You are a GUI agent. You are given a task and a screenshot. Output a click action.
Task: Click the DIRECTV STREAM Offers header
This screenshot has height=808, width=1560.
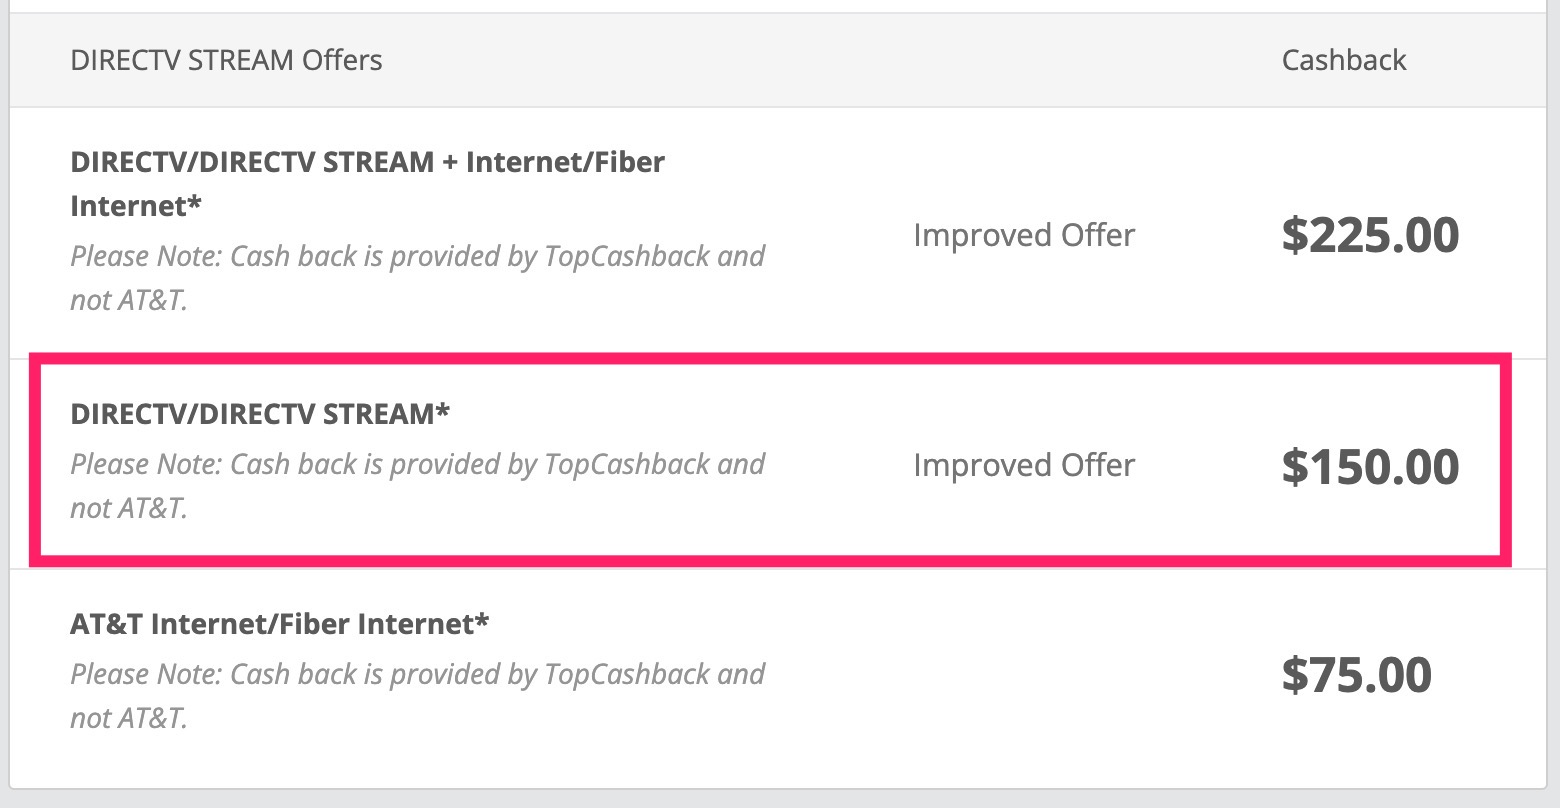click(x=226, y=60)
